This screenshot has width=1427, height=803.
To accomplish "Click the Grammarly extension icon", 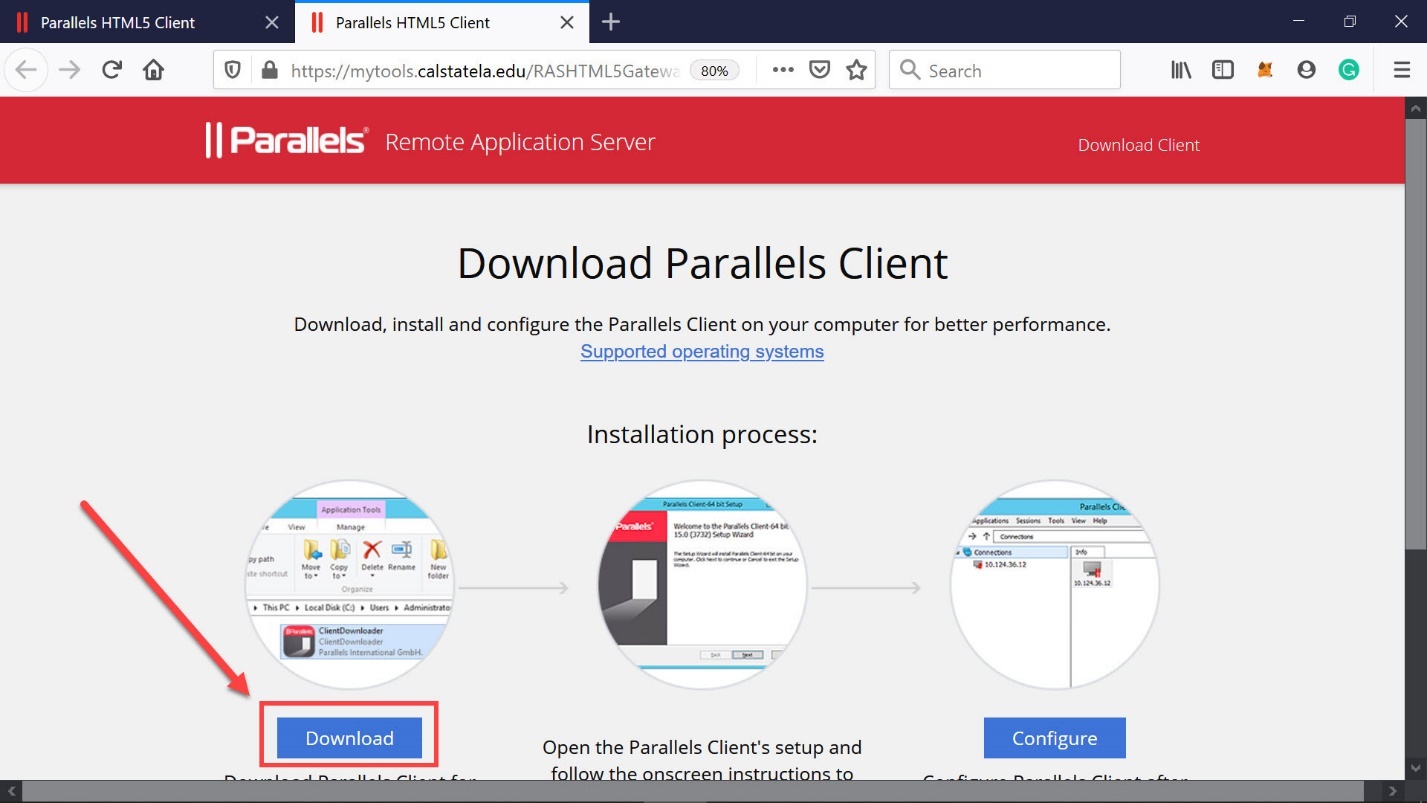I will (1349, 70).
